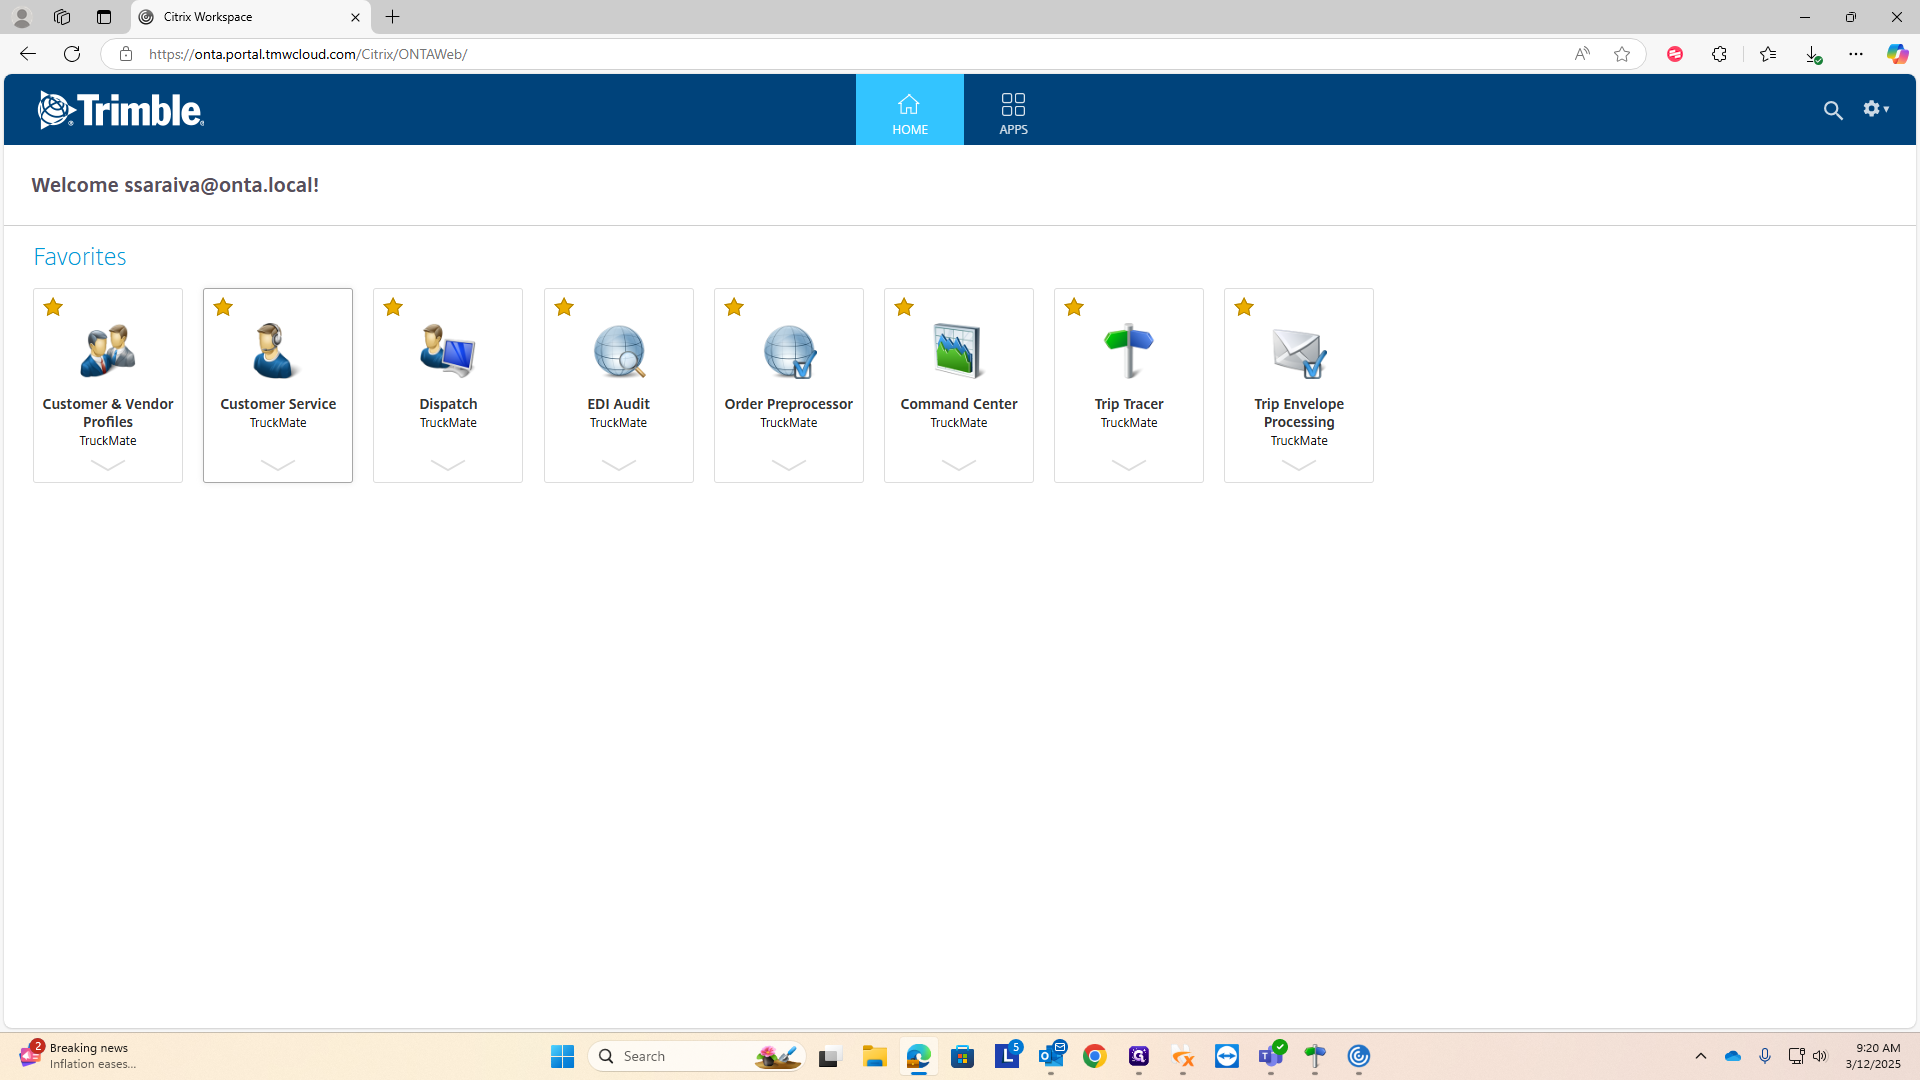1920x1080 pixels.
Task: Unfavorite Dispatch using its star
Action: (x=393, y=307)
